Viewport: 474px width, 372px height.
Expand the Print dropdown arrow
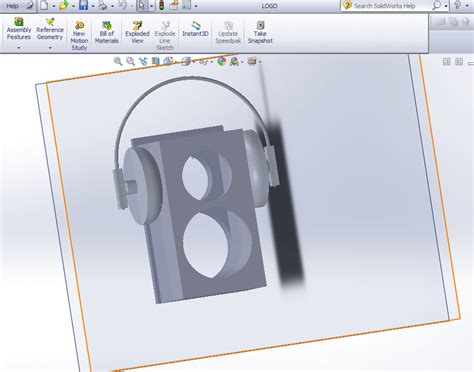pyautogui.click(x=112, y=6)
